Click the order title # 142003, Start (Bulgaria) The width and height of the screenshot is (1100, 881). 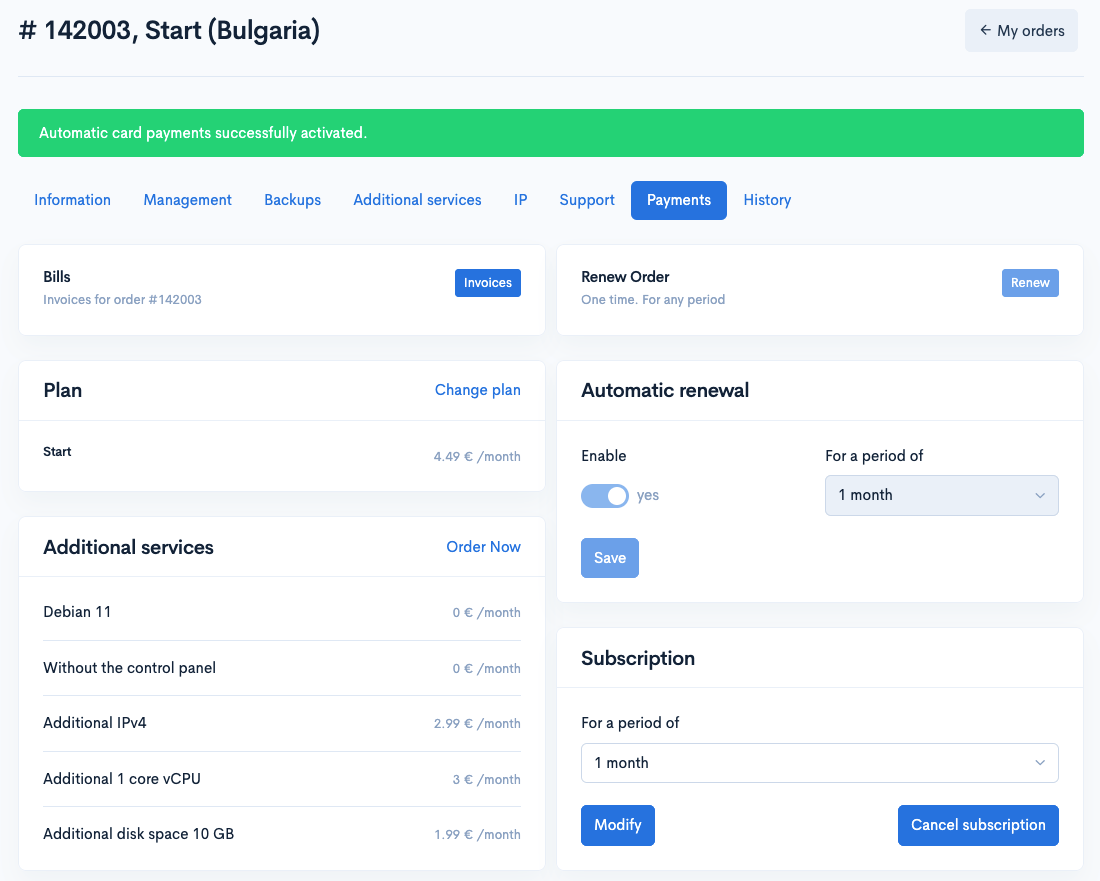point(169,31)
